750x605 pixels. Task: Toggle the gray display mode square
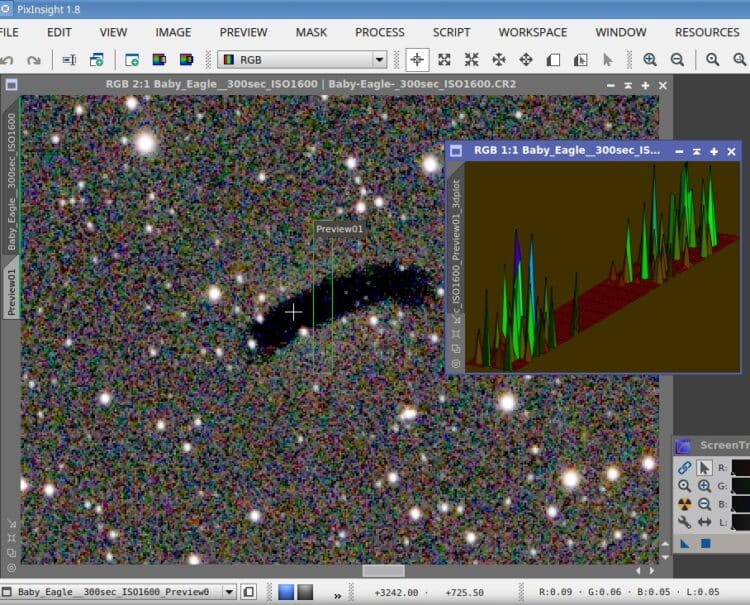(305, 592)
